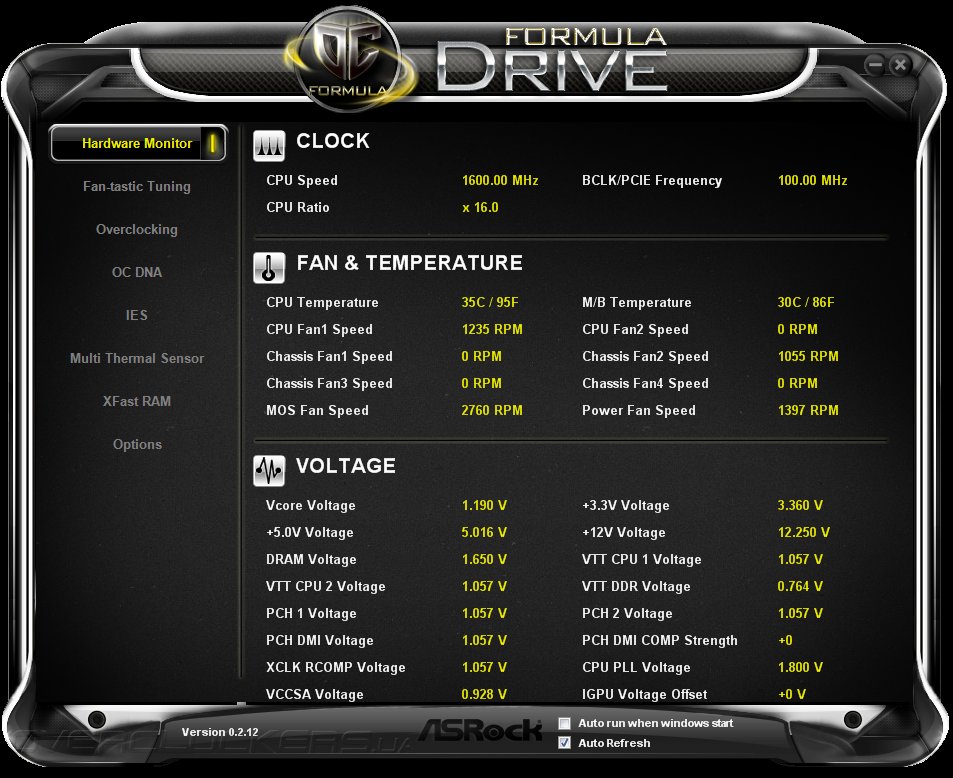Click the BCLK/PCIE Frequency value 100.00 MHz

813,181
